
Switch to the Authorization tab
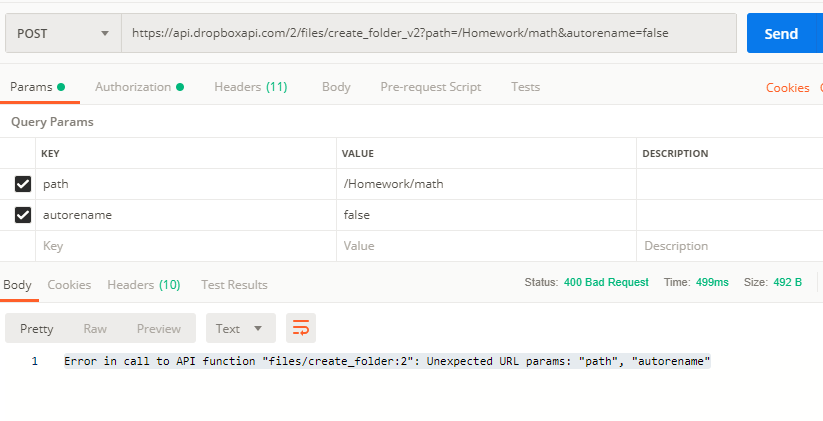[x=139, y=87]
